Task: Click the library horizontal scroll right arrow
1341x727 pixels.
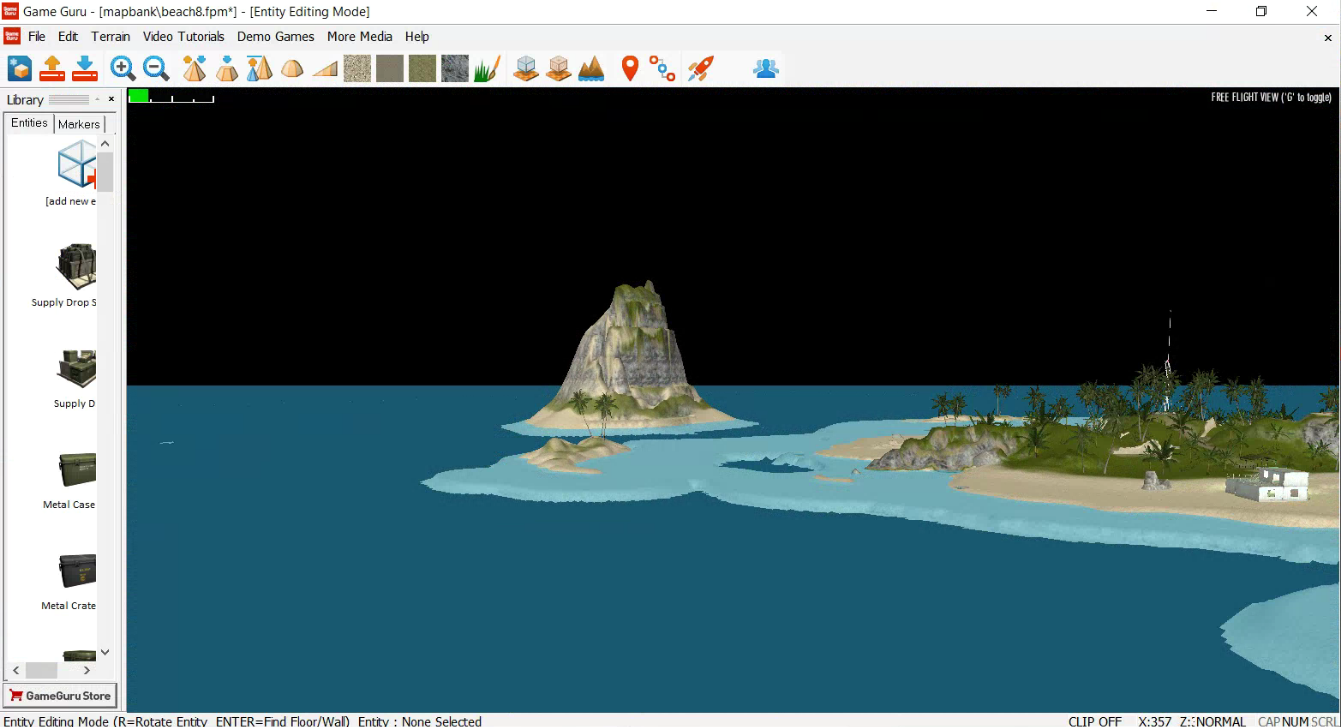Action: 87,670
